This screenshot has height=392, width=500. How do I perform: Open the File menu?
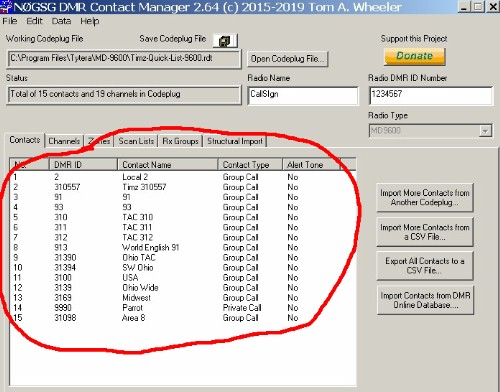coord(10,21)
